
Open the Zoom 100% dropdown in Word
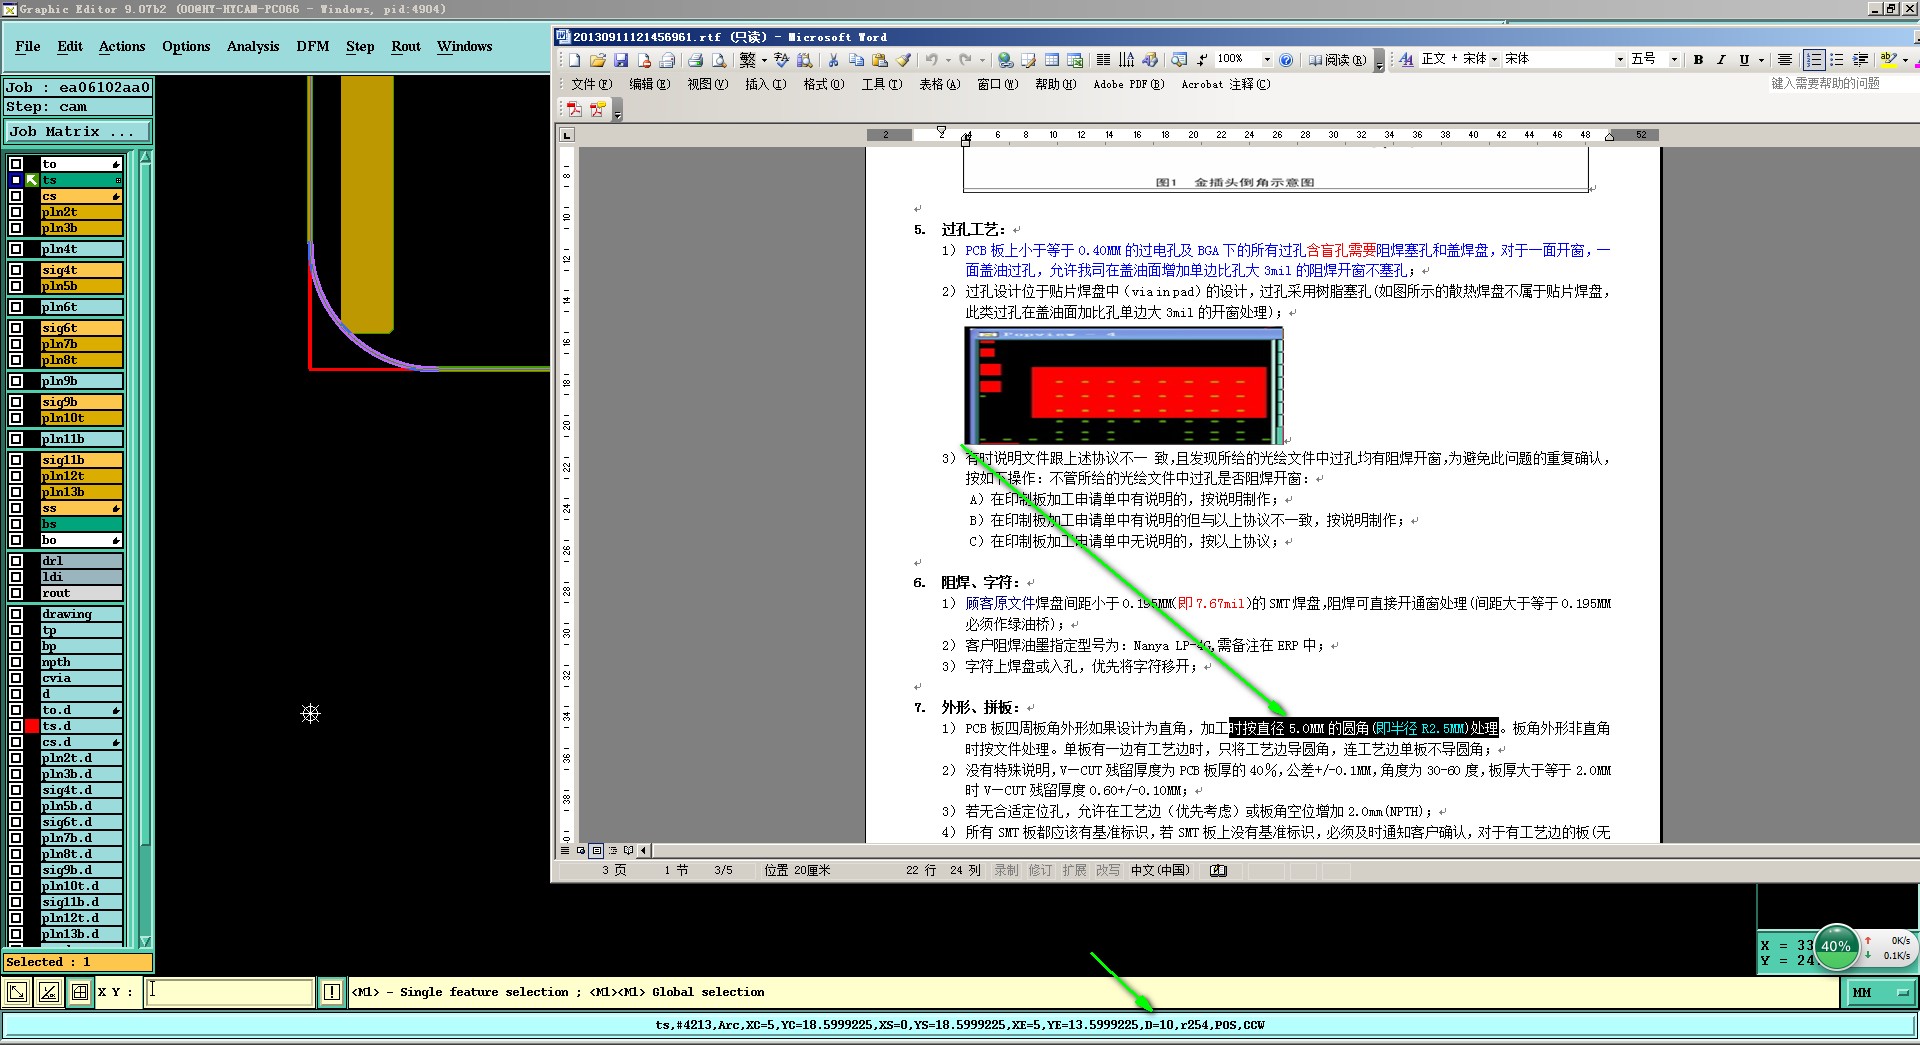tap(1267, 60)
